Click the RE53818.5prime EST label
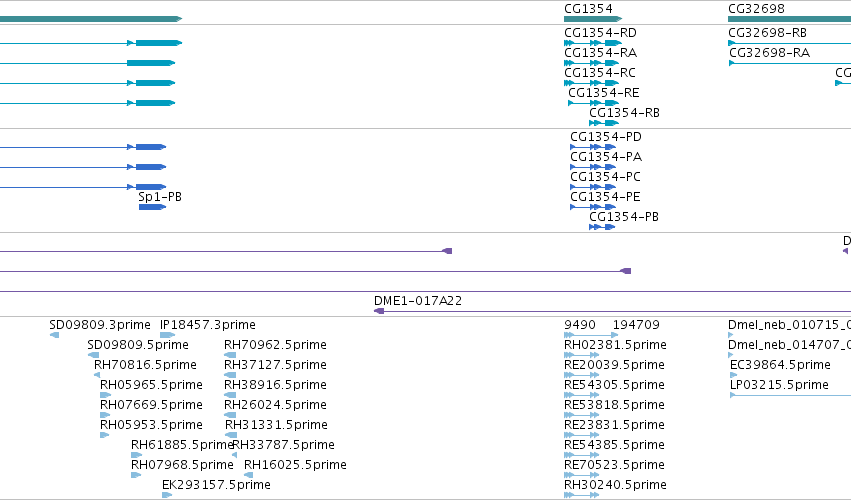The height and width of the screenshot is (500, 851). pyautogui.click(x=614, y=405)
